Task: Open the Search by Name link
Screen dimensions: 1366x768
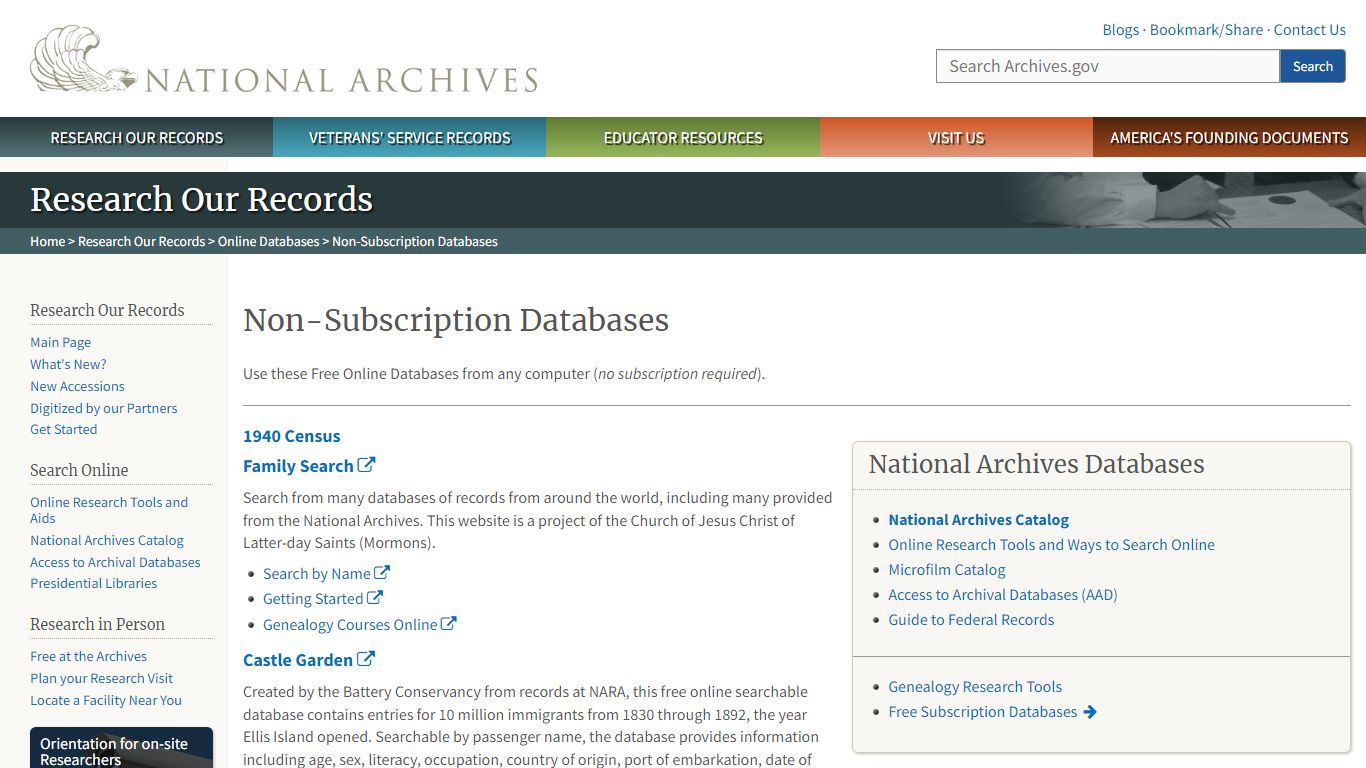Action: click(316, 573)
